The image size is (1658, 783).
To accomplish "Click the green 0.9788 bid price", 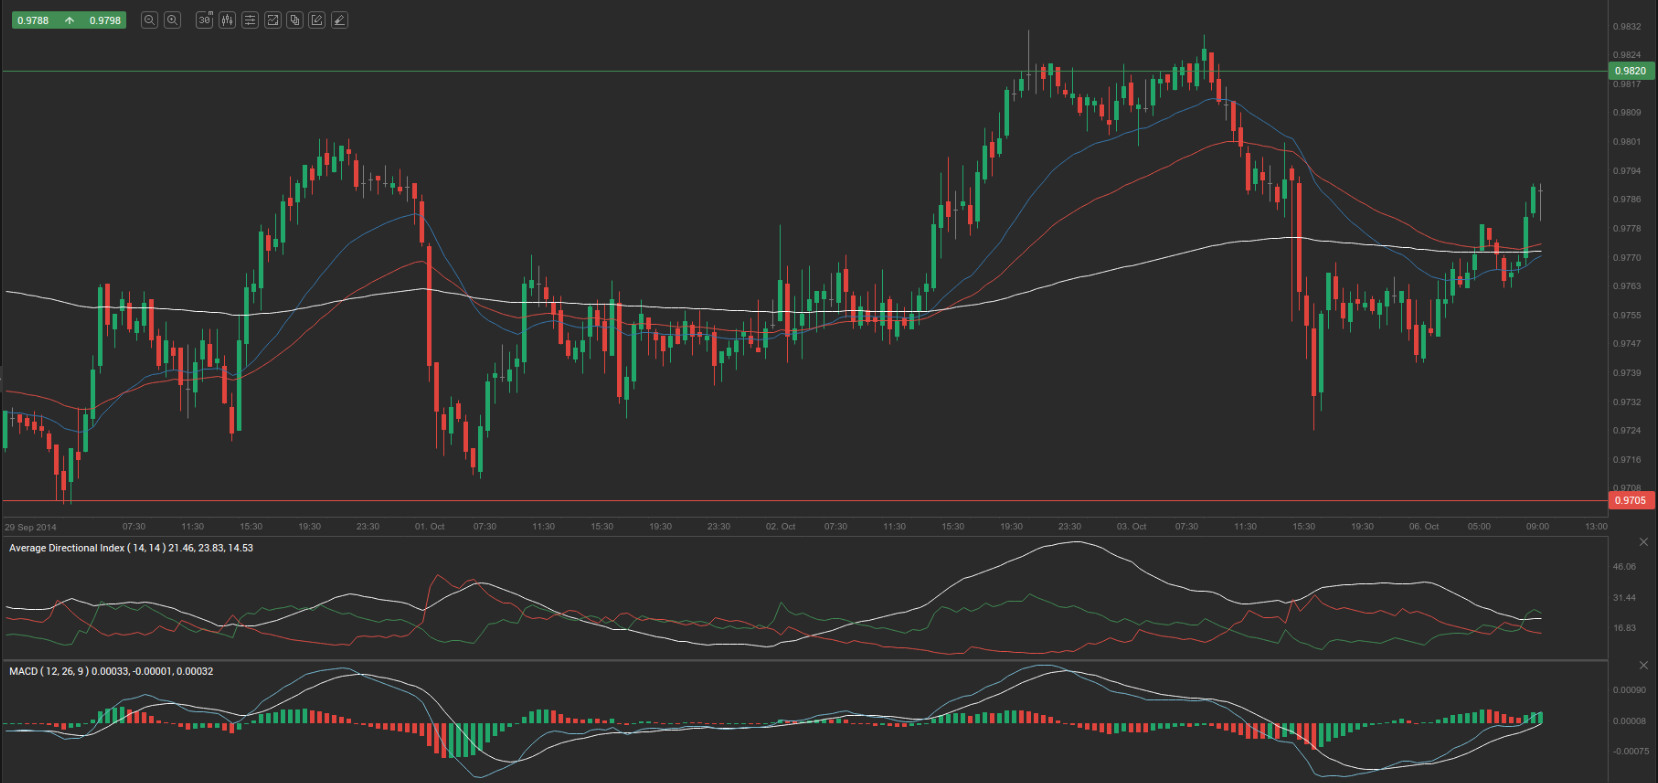I will tap(33, 20).
